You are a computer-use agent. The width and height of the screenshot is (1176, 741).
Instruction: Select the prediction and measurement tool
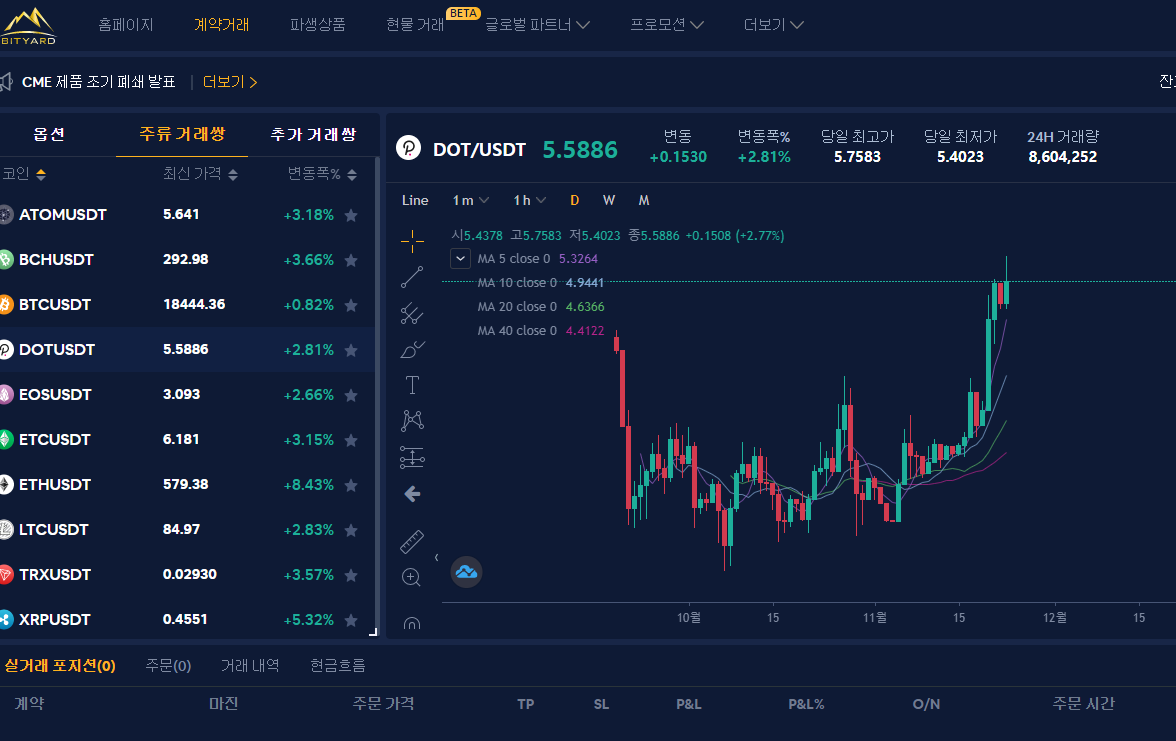412,457
